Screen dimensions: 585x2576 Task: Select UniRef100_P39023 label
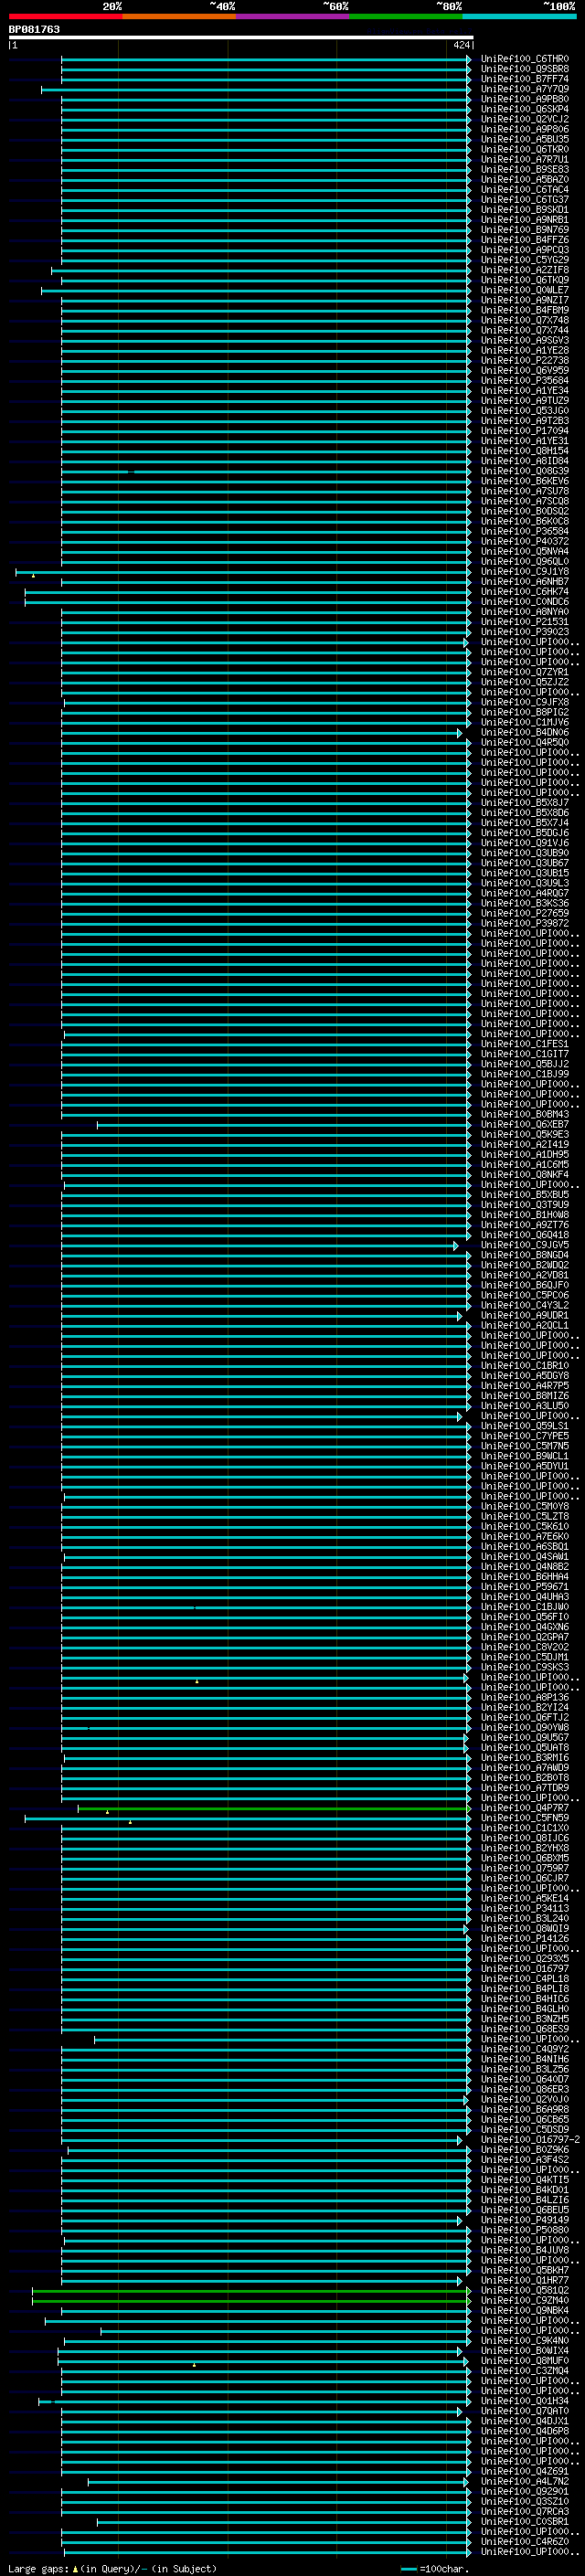[x=524, y=631]
